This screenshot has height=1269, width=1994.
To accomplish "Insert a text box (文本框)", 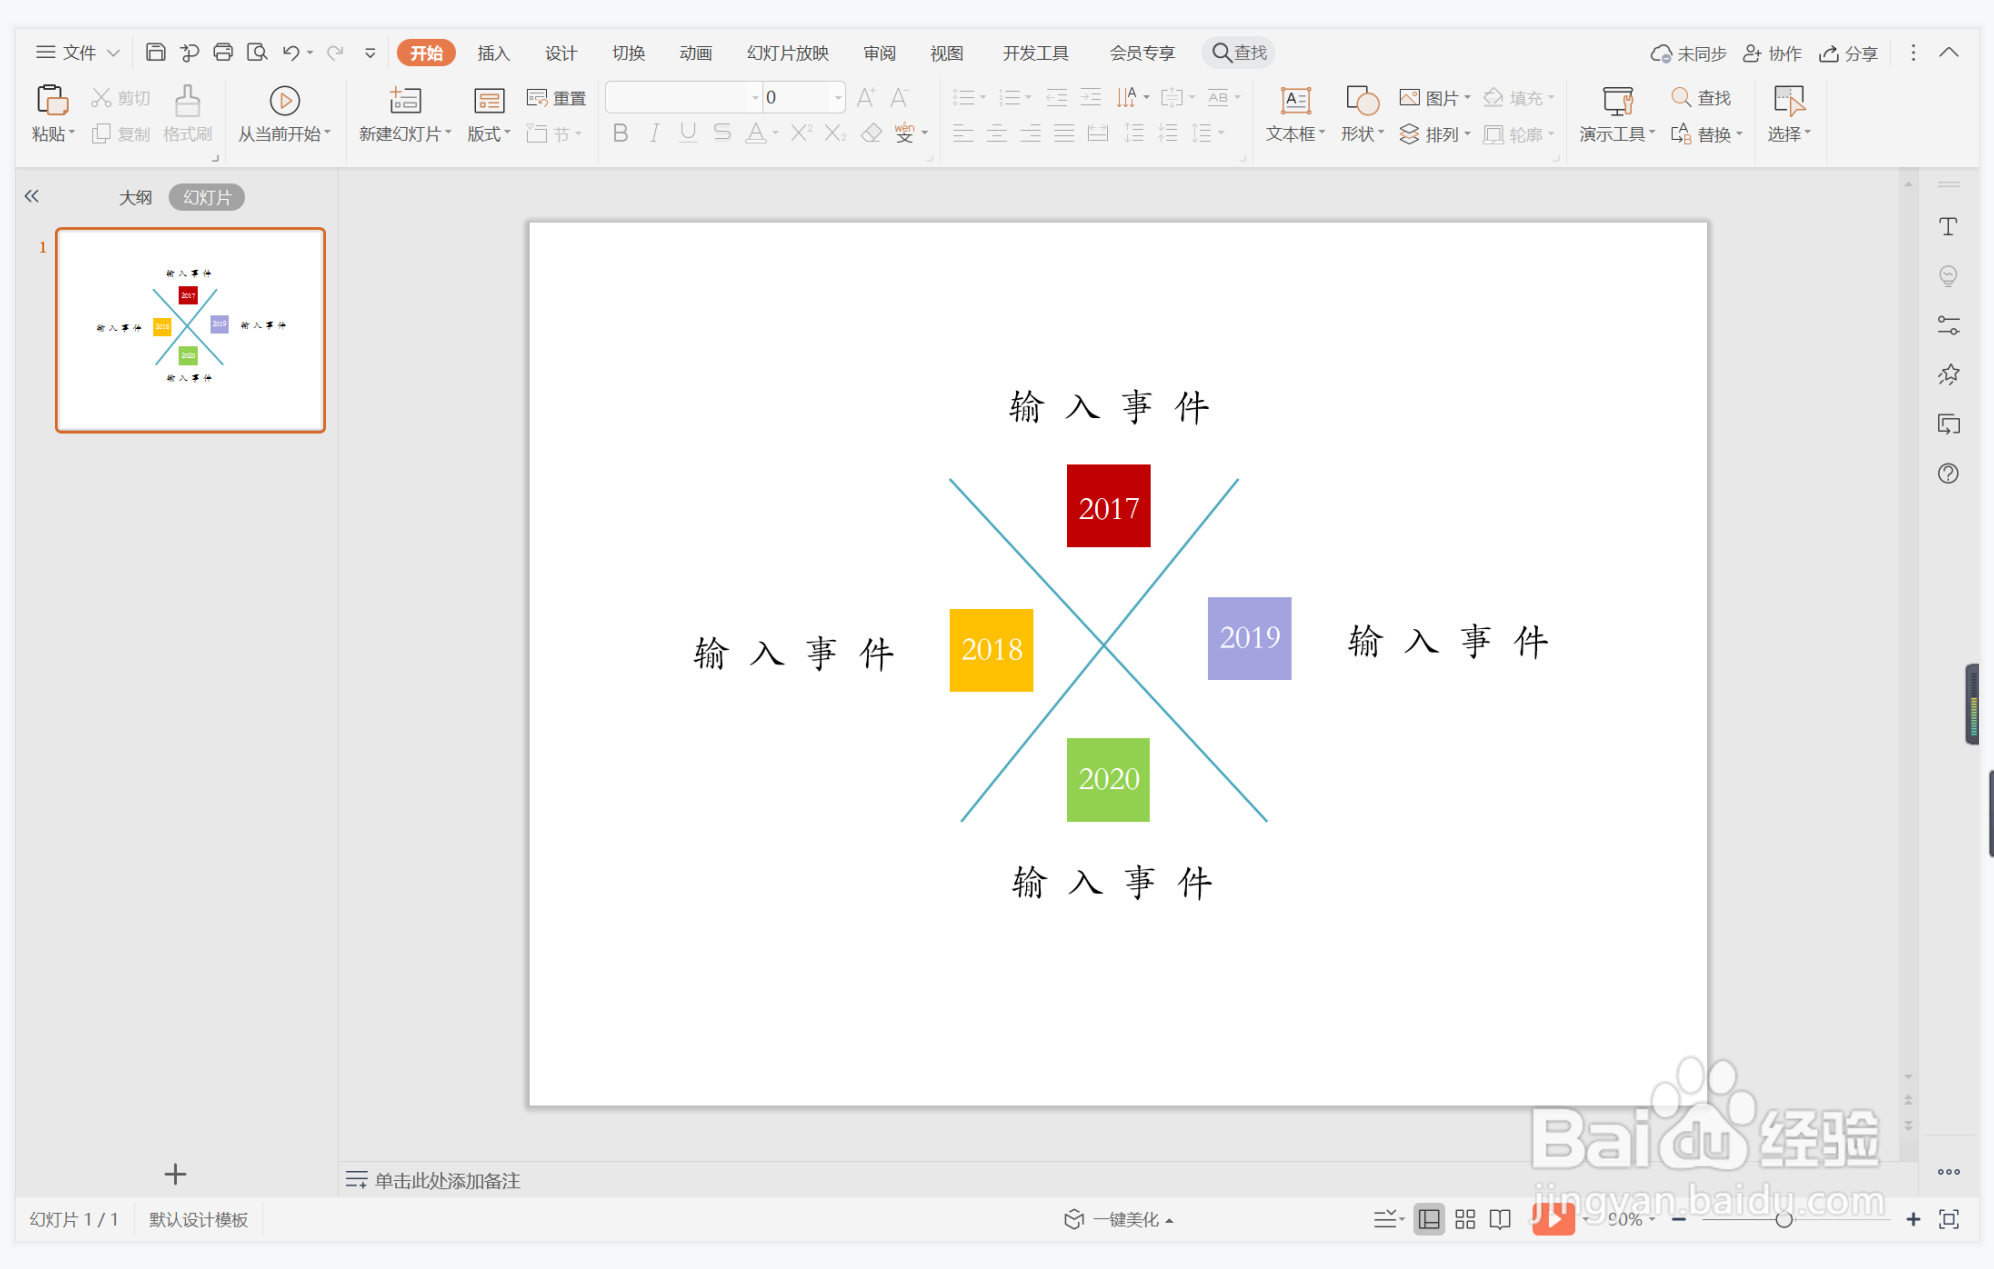I will click(1295, 100).
